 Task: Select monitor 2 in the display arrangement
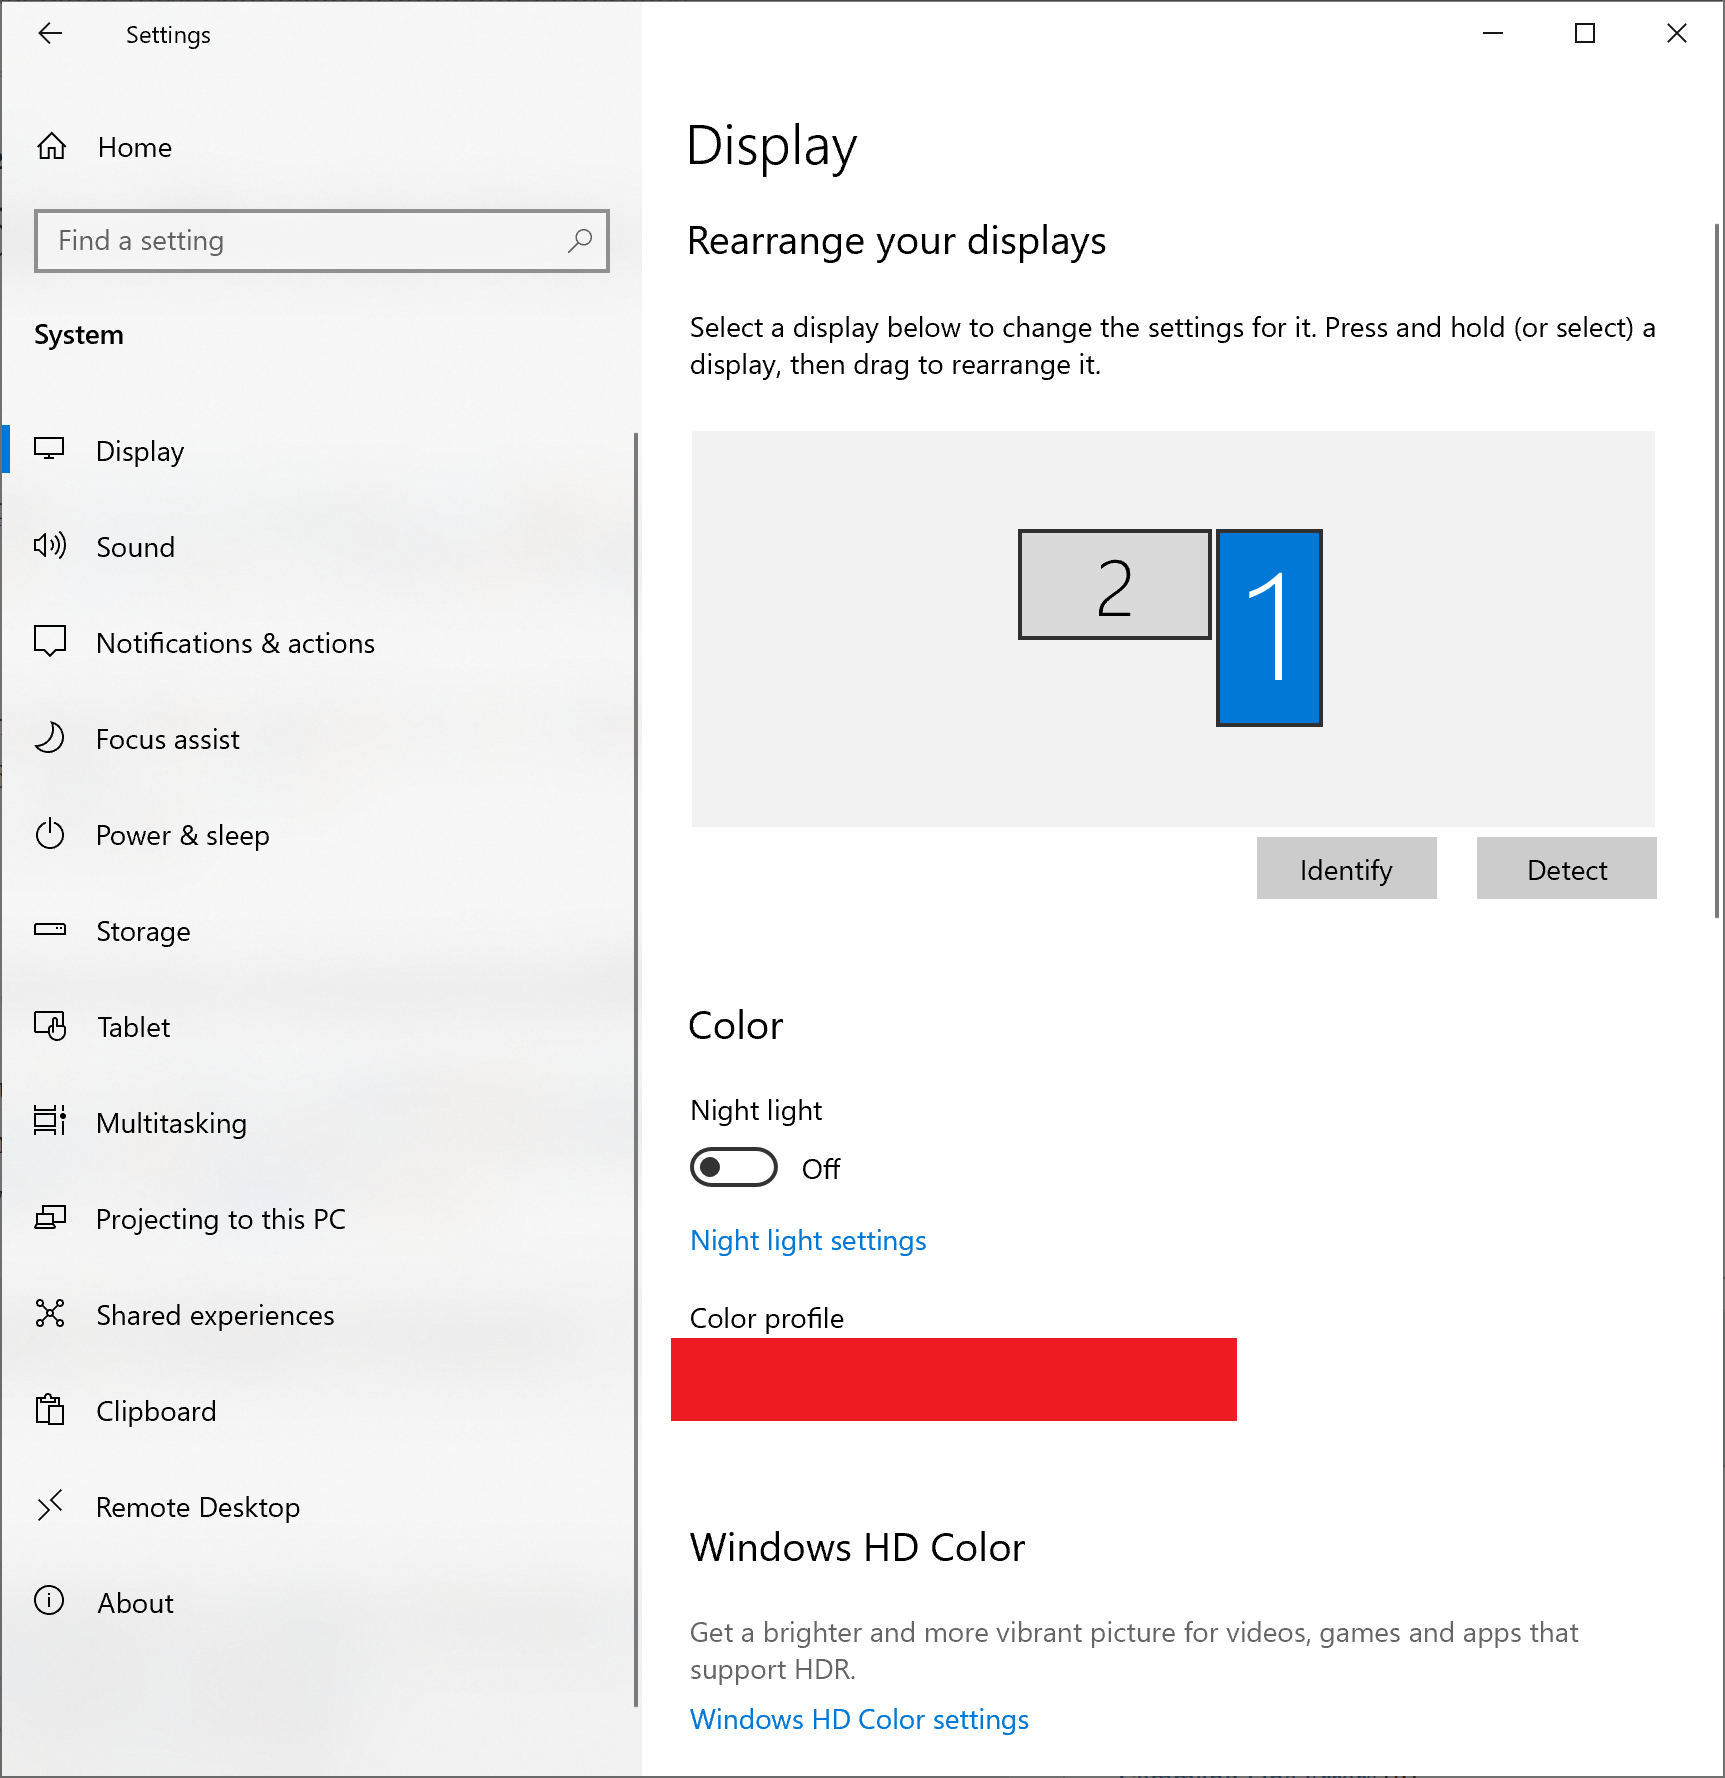tap(1114, 583)
